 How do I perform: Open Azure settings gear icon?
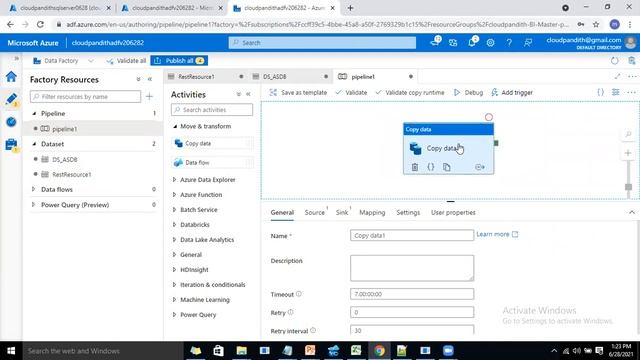tap(490, 42)
